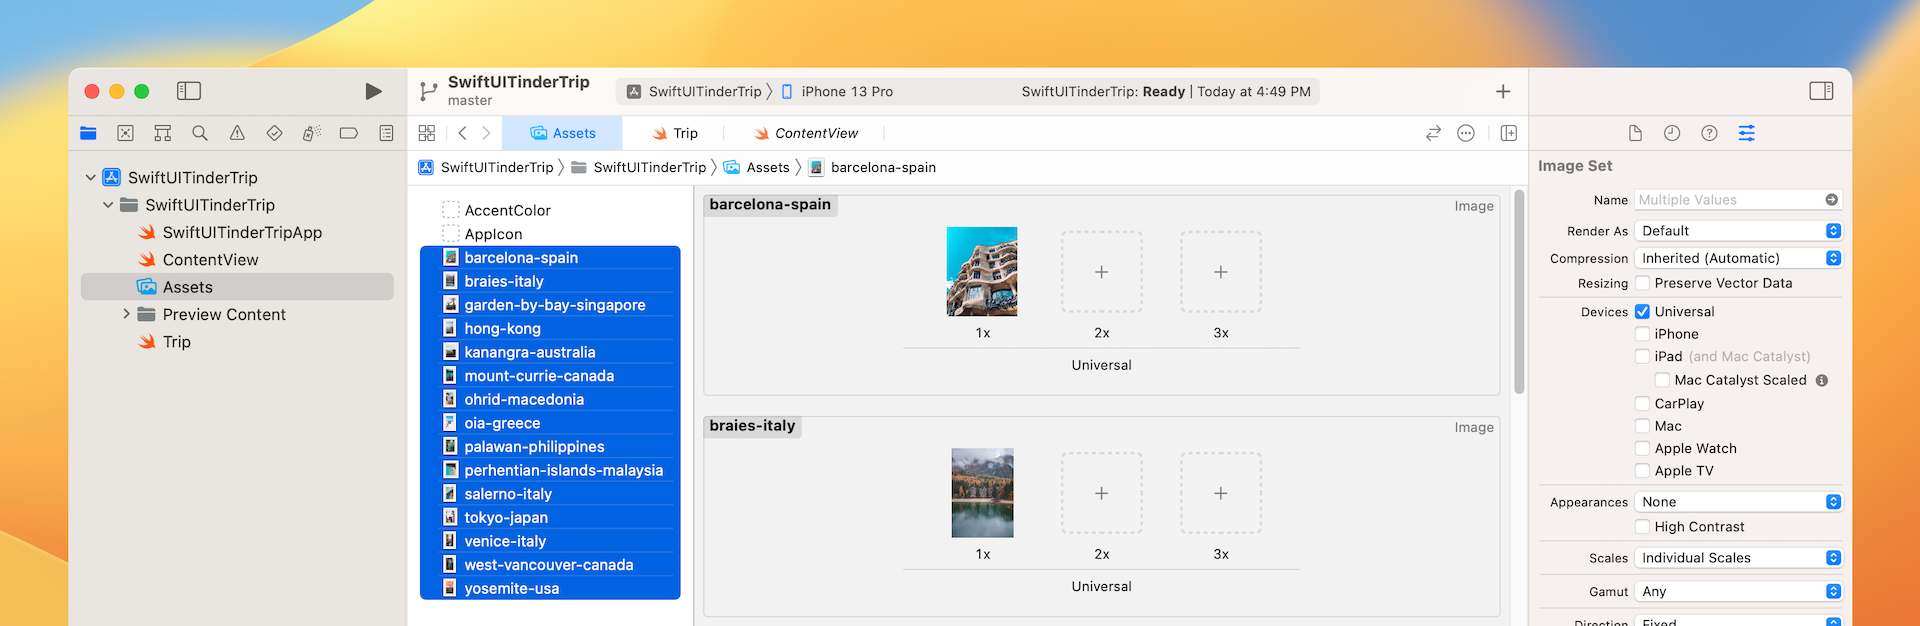The height and width of the screenshot is (626, 1920).
Task: Click the 2x slot for barcelona-spain
Action: click(x=1101, y=272)
